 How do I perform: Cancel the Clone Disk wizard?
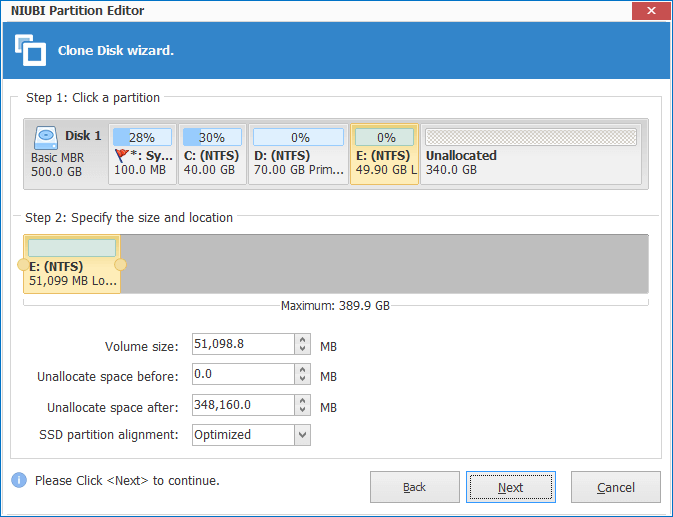coord(615,487)
